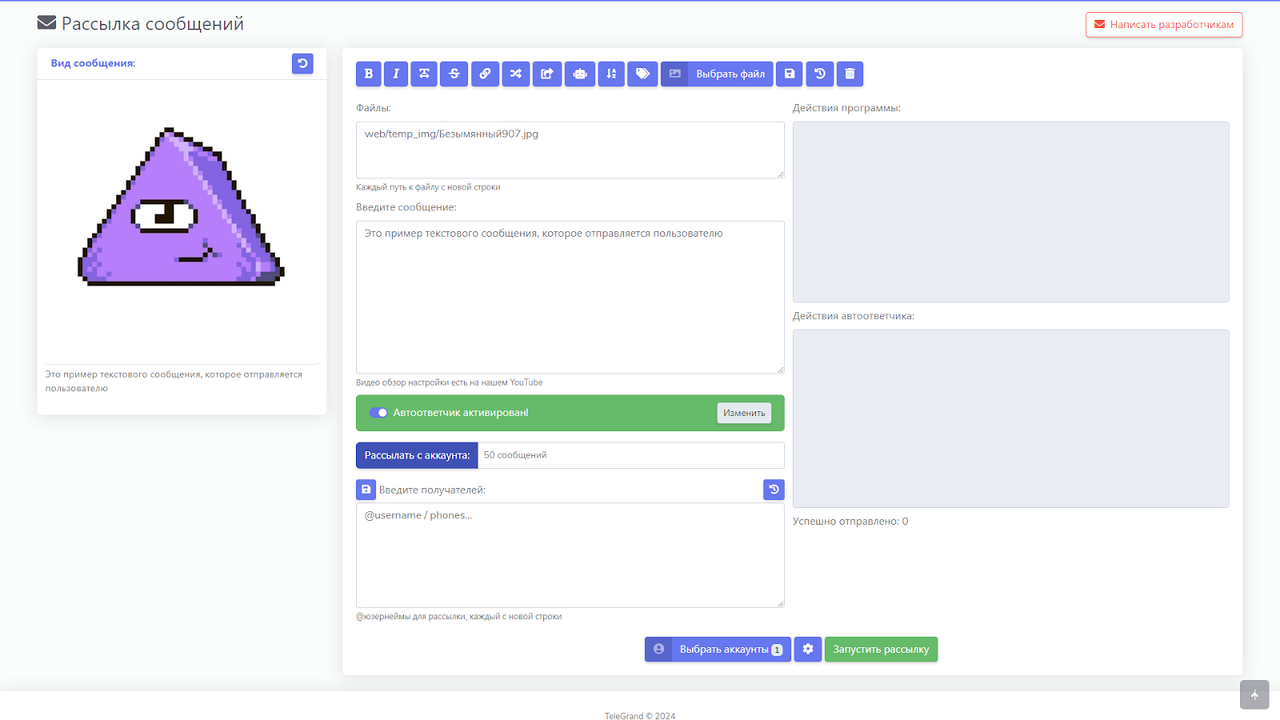Click 'Изменить' autoresponder button
1280x720 pixels.
click(744, 413)
